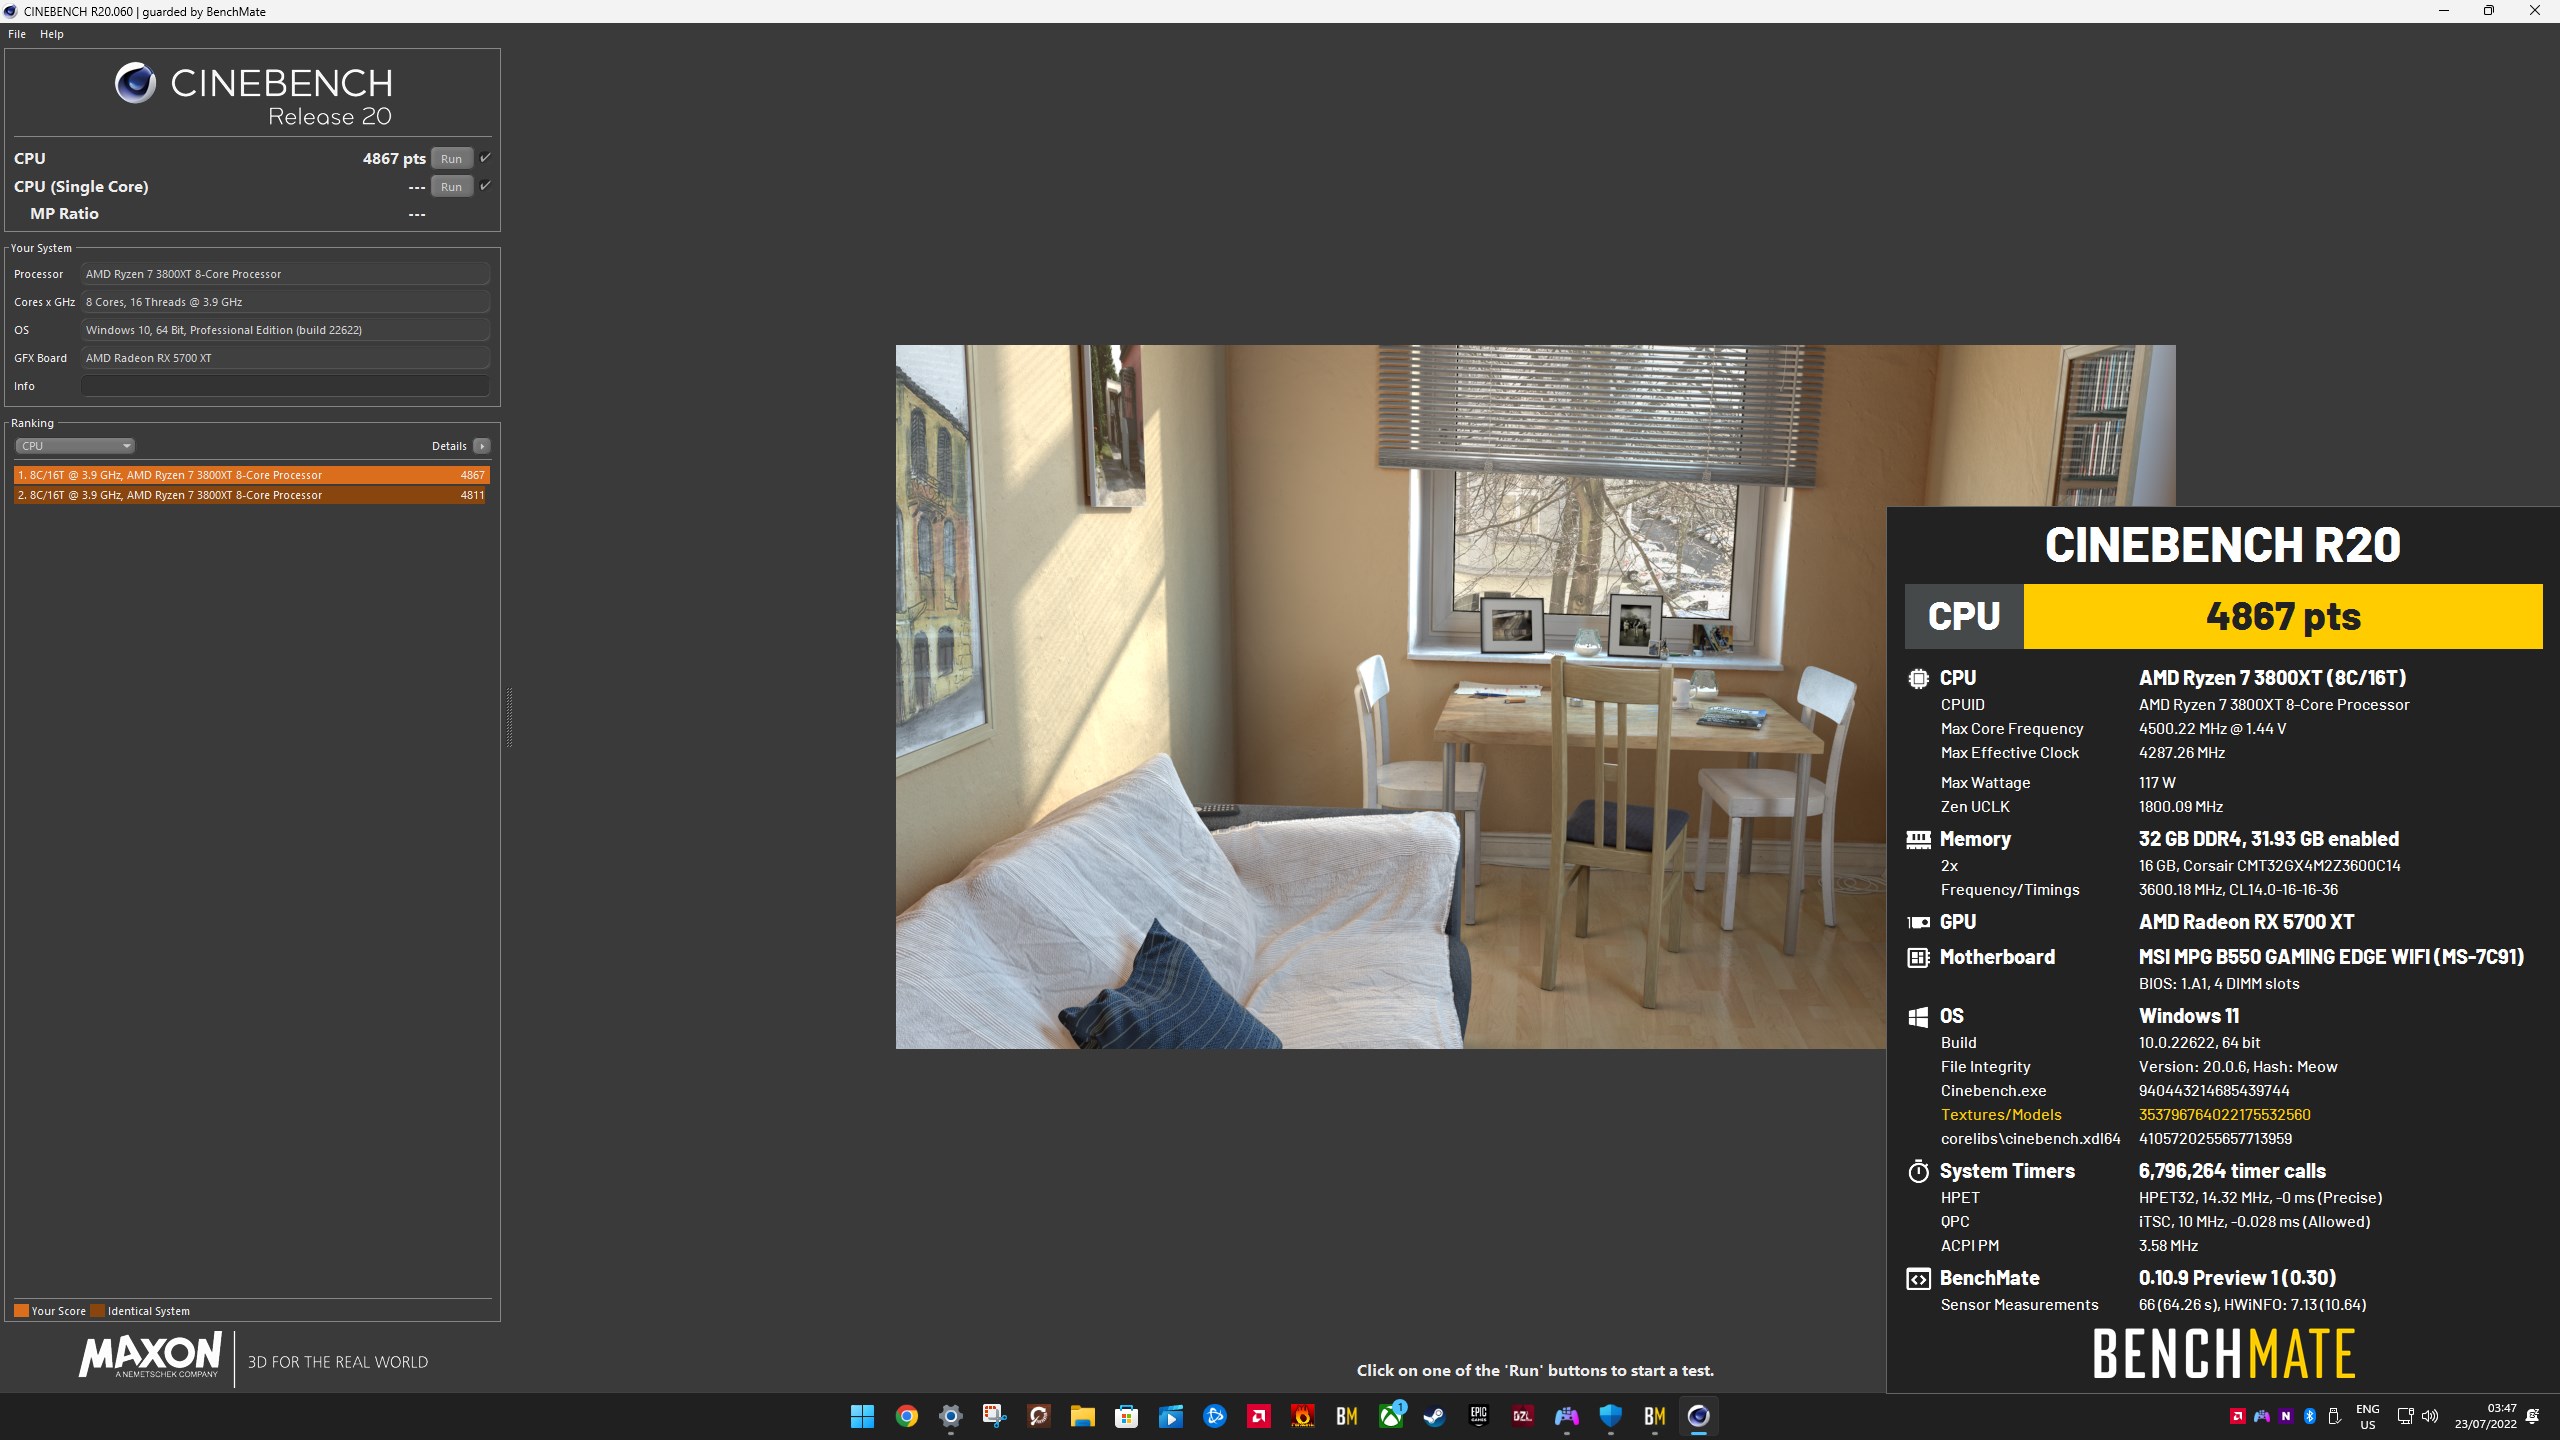Click the Processor field AMD Ryzen 7 3800XT
Viewport: 2560px width, 1440px height.
(x=285, y=274)
